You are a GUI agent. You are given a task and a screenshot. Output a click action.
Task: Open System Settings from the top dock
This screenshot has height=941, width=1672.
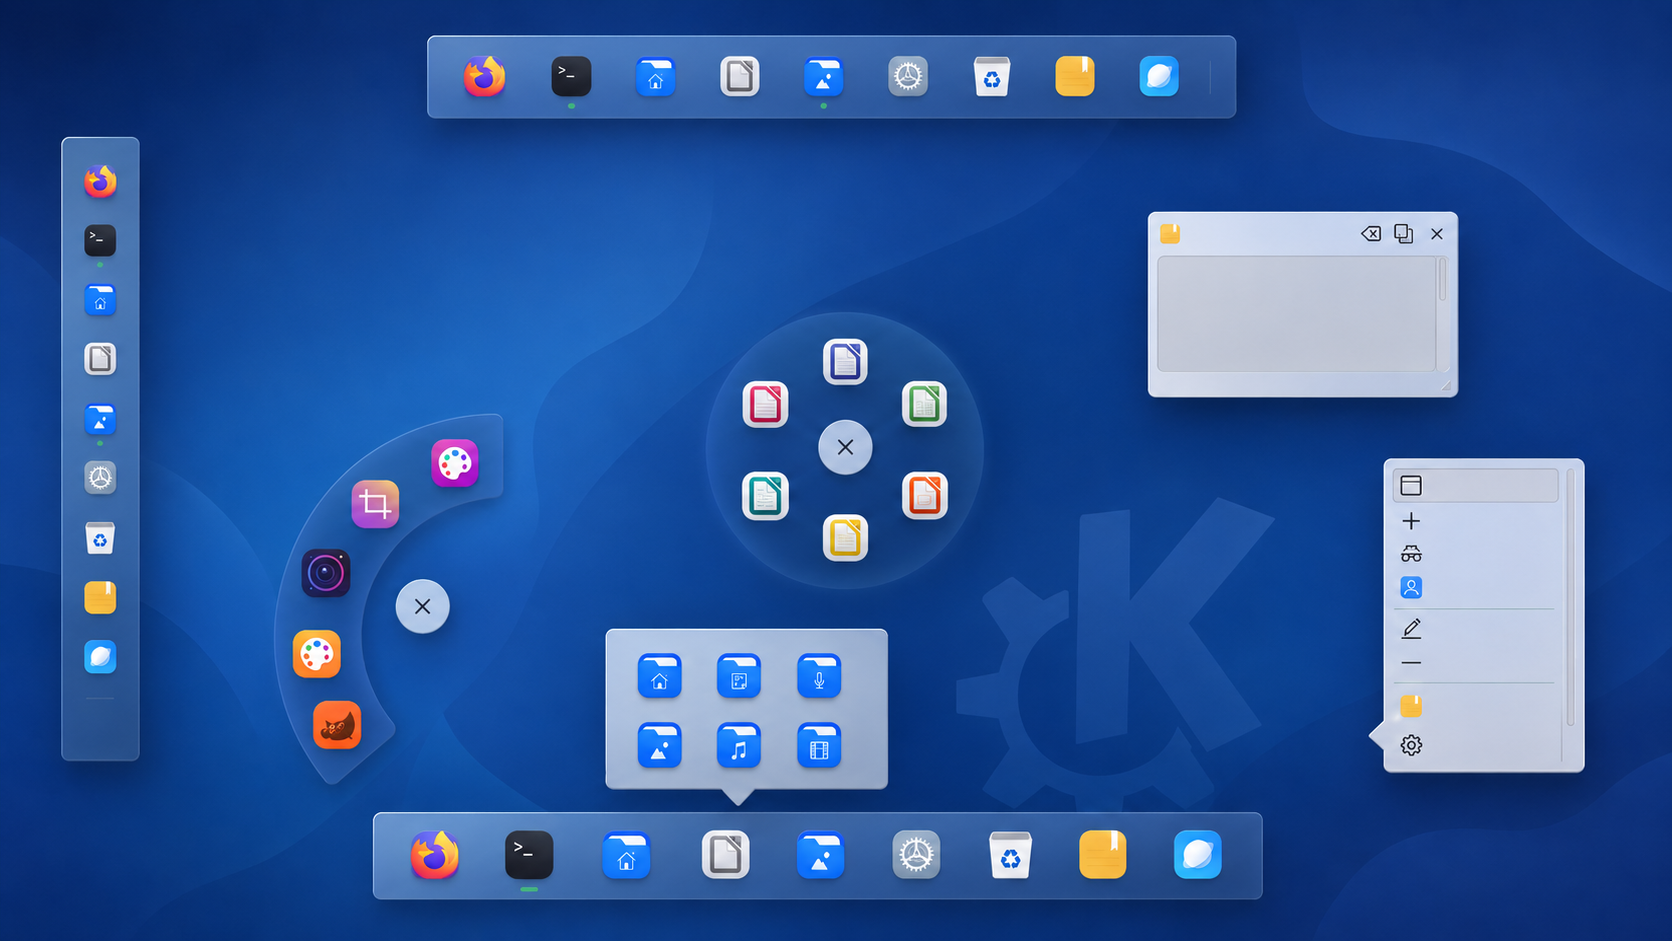[907, 76]
